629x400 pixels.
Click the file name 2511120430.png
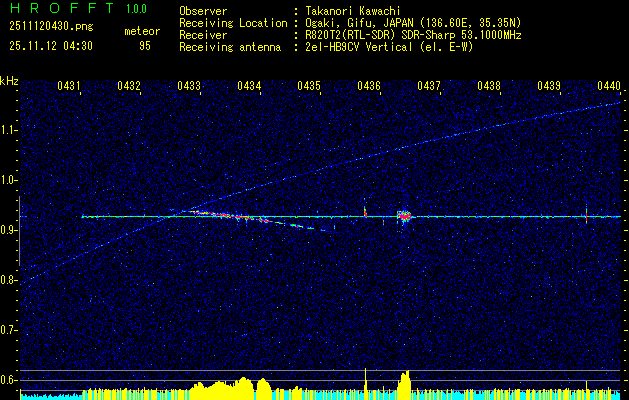(51, 27)
